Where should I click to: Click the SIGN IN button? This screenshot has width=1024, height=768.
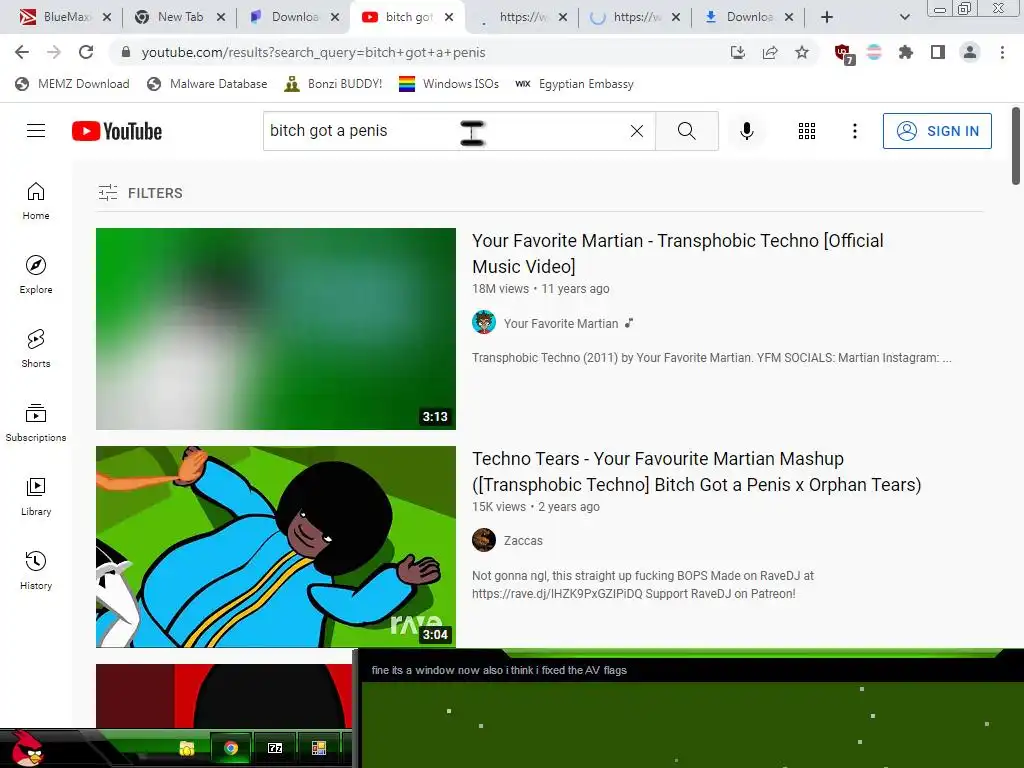[937, 131]
